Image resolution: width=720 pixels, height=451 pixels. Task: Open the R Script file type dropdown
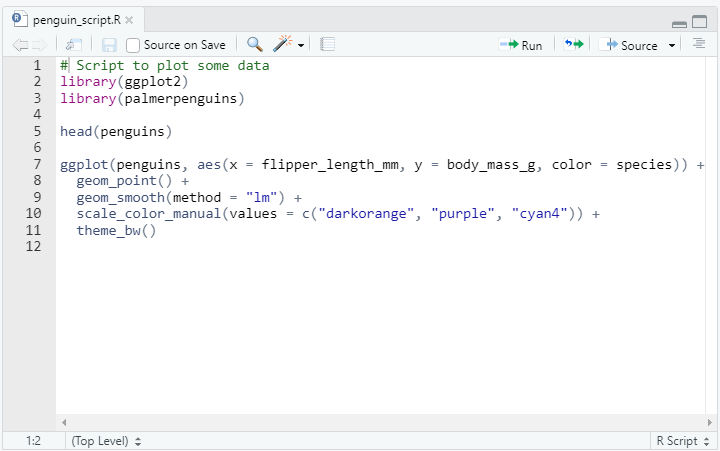(x=680, y=440)
